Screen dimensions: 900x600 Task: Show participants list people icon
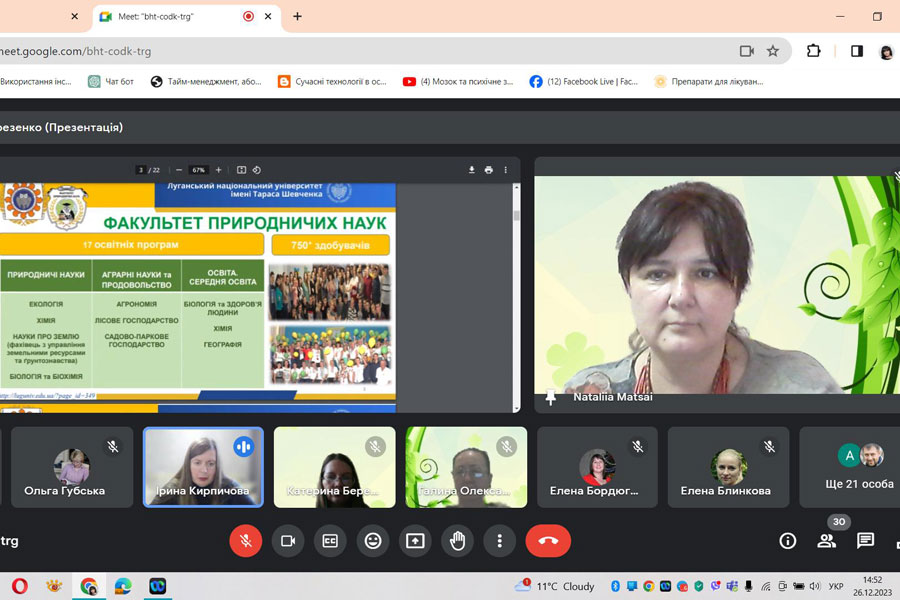(x=827, y=541)
